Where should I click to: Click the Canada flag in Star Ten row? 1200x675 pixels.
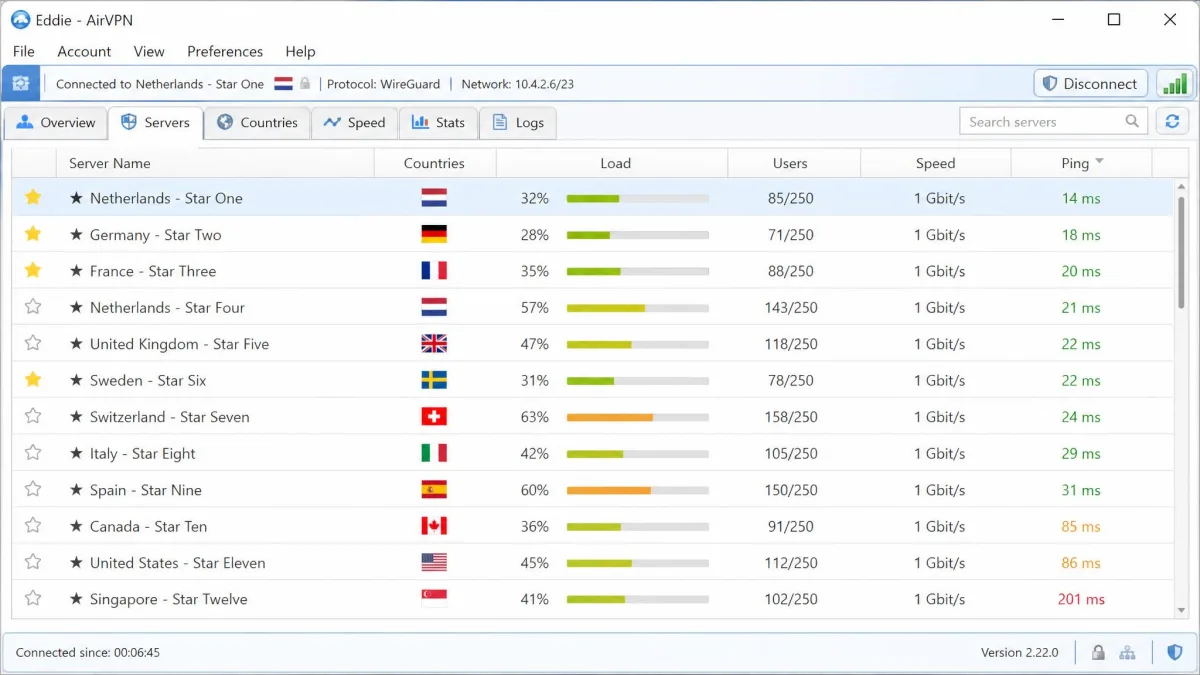coord(434,526)
